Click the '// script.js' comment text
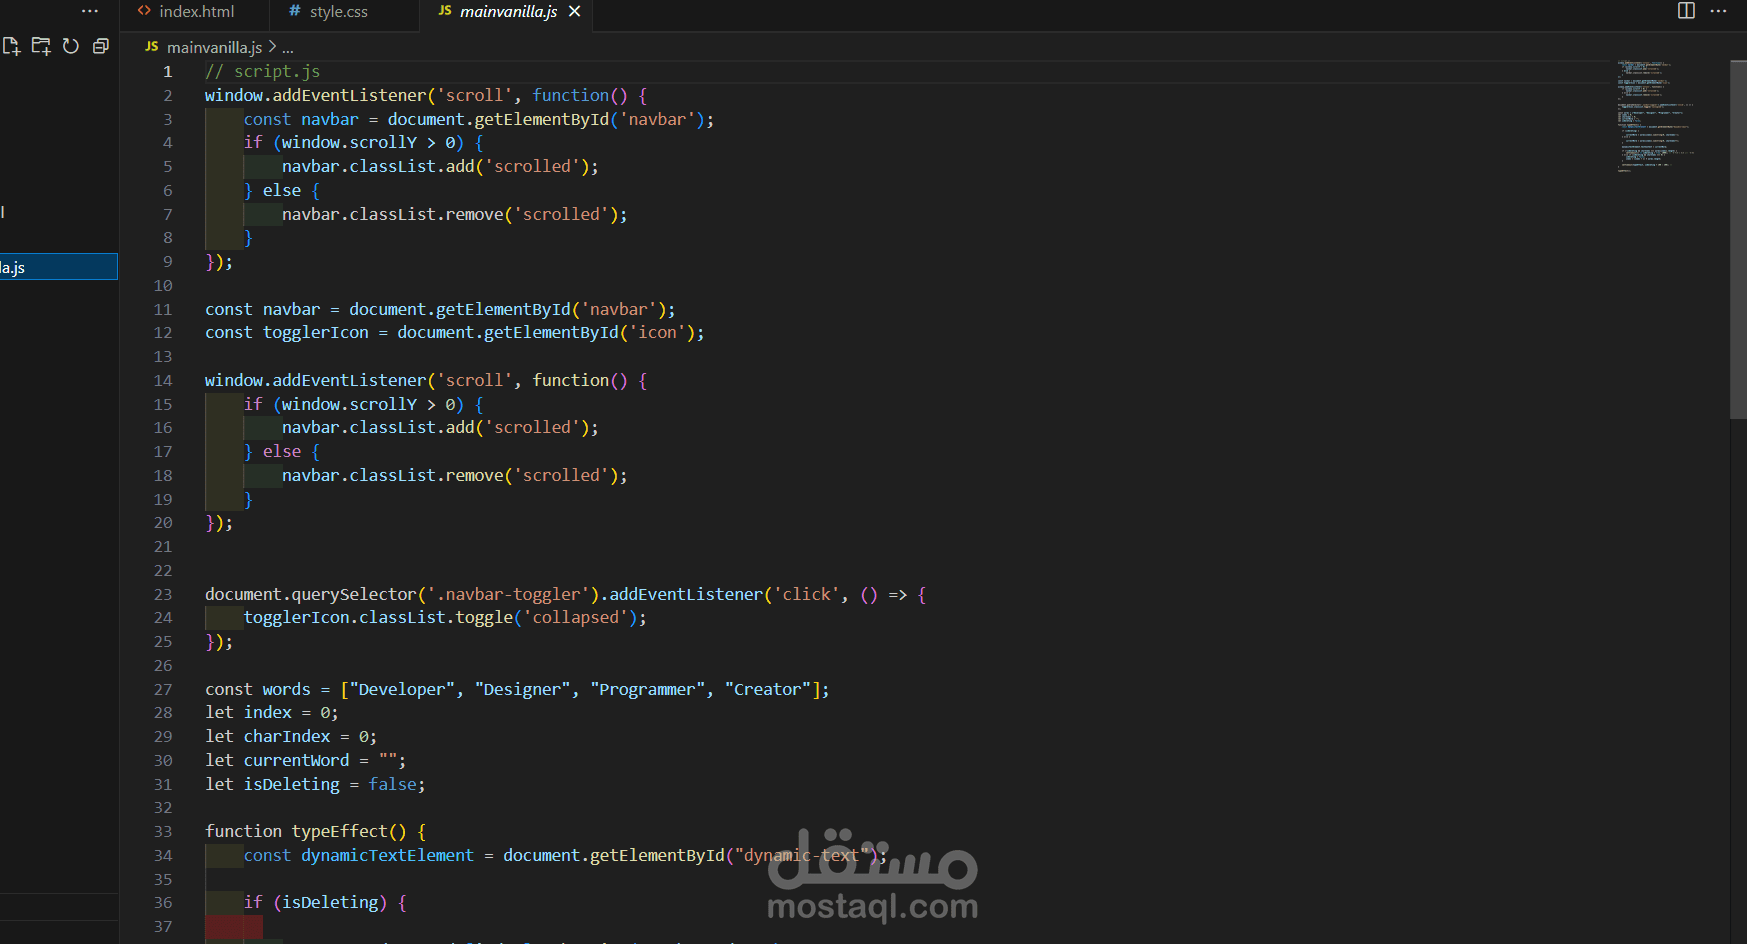The height and width of the screenshot is (944, 1747). (x=263, y=71)
